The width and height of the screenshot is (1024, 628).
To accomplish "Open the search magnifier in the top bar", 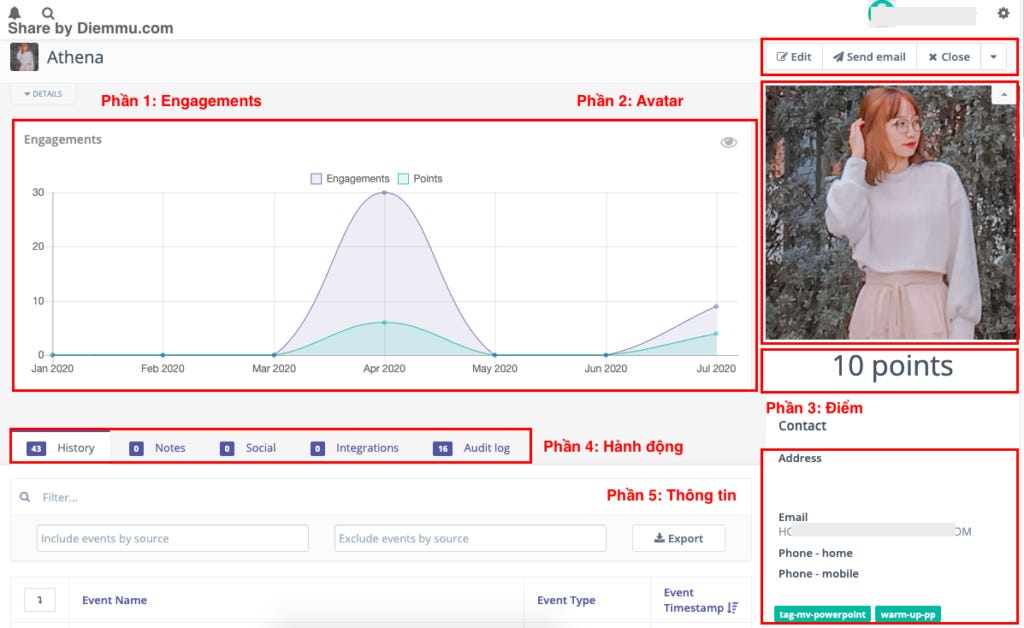I will [48, 12].
